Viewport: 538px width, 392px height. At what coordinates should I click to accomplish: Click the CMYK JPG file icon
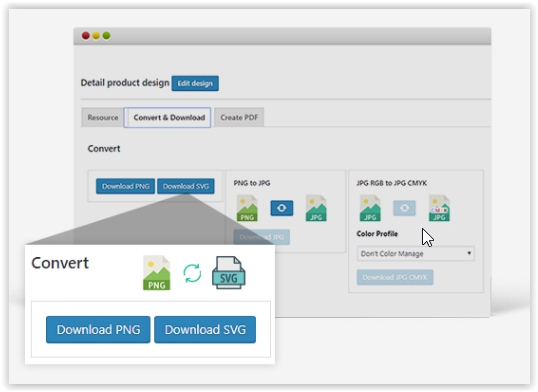click(439, 208)
